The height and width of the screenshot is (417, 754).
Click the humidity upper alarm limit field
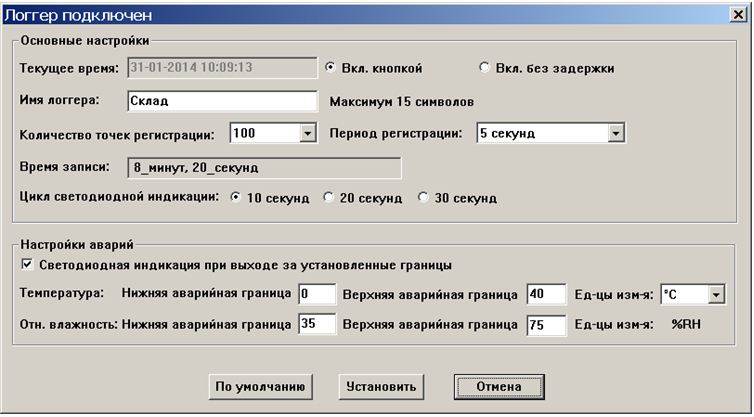(546, 326)
